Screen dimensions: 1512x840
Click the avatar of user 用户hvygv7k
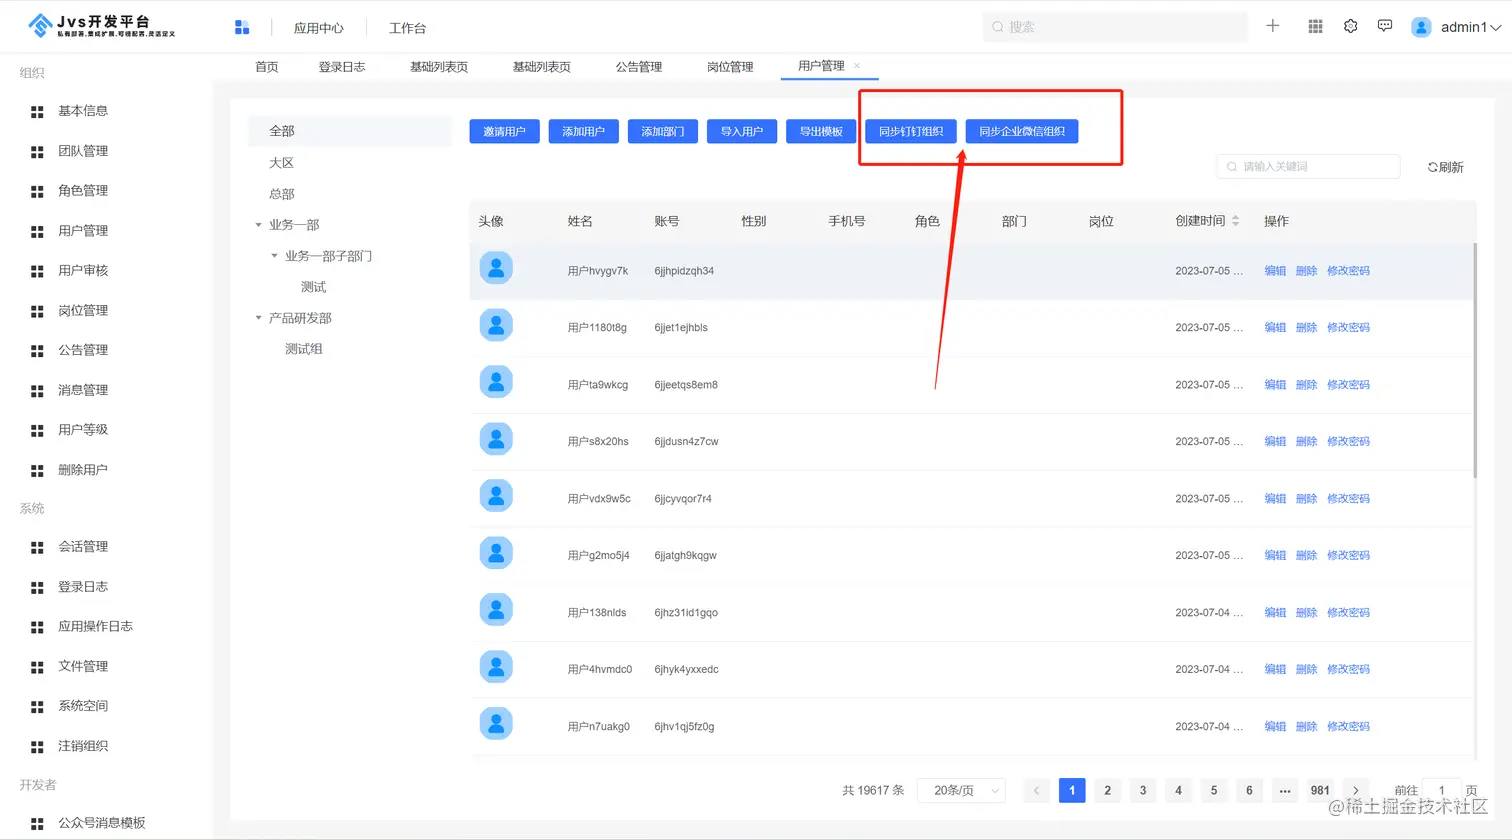pos(496,268)
